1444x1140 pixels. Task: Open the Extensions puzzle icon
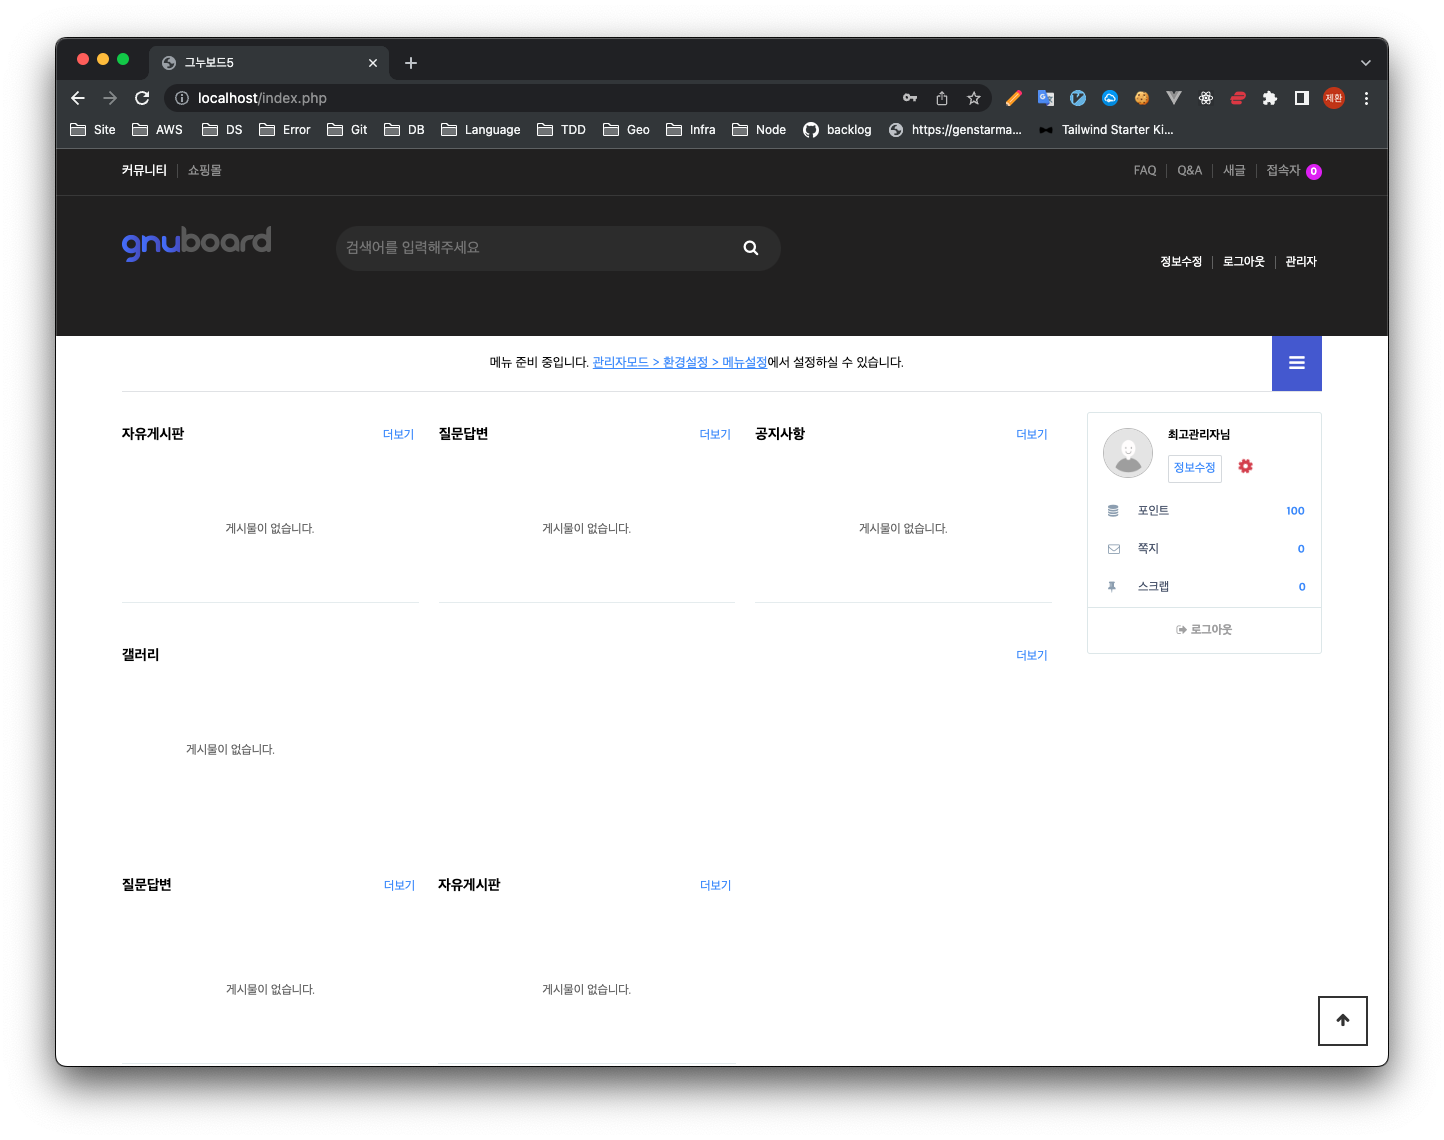click(1270, 98)
